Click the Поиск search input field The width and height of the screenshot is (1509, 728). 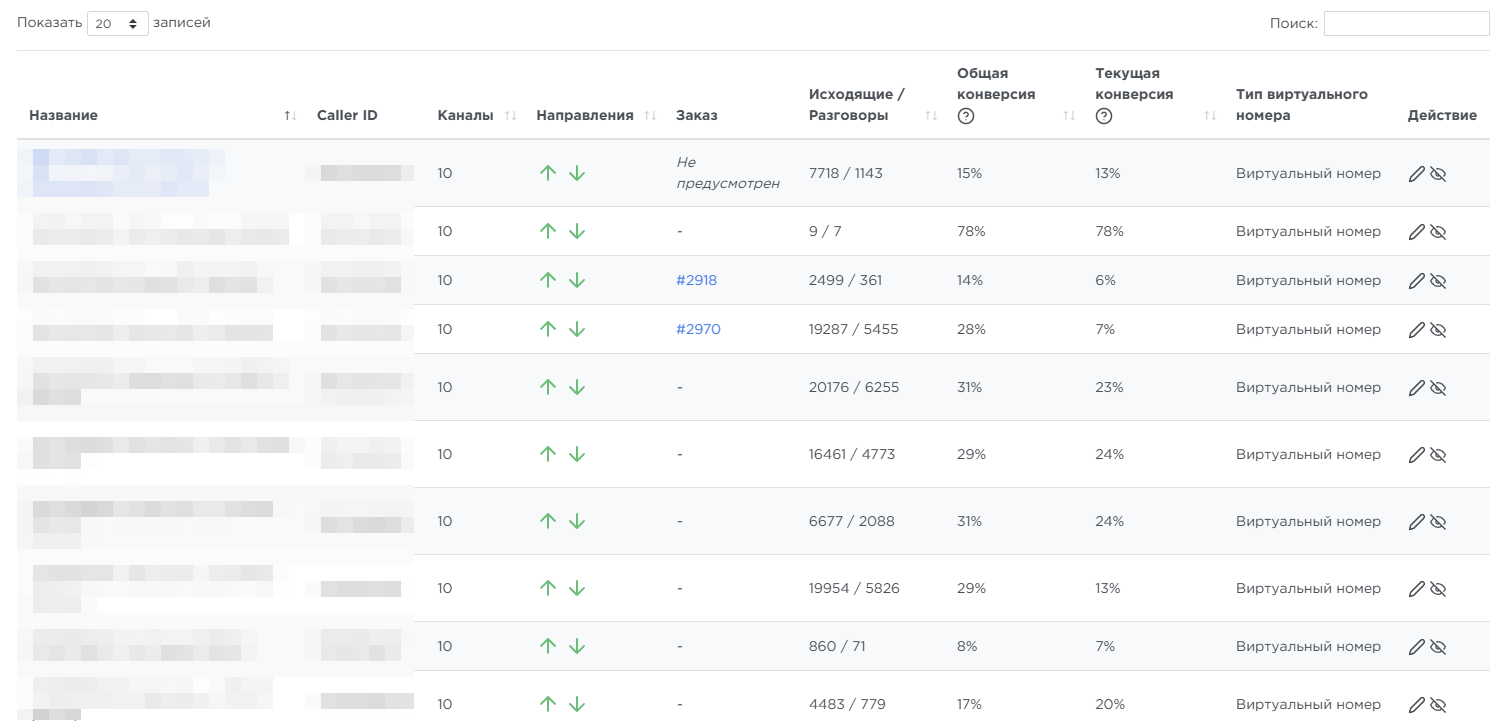tap(1405, 23)
